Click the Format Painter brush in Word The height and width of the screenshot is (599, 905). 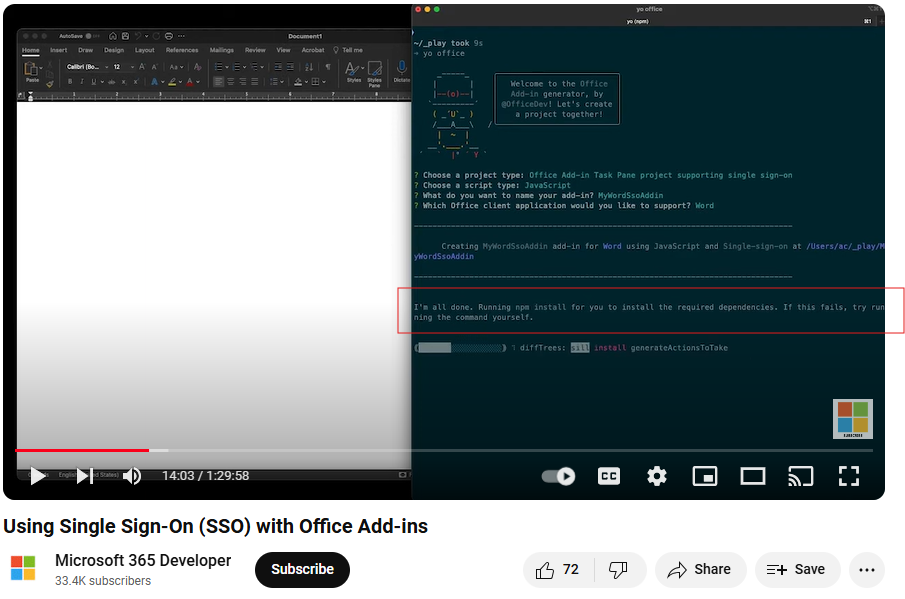(x=50, y=85)
